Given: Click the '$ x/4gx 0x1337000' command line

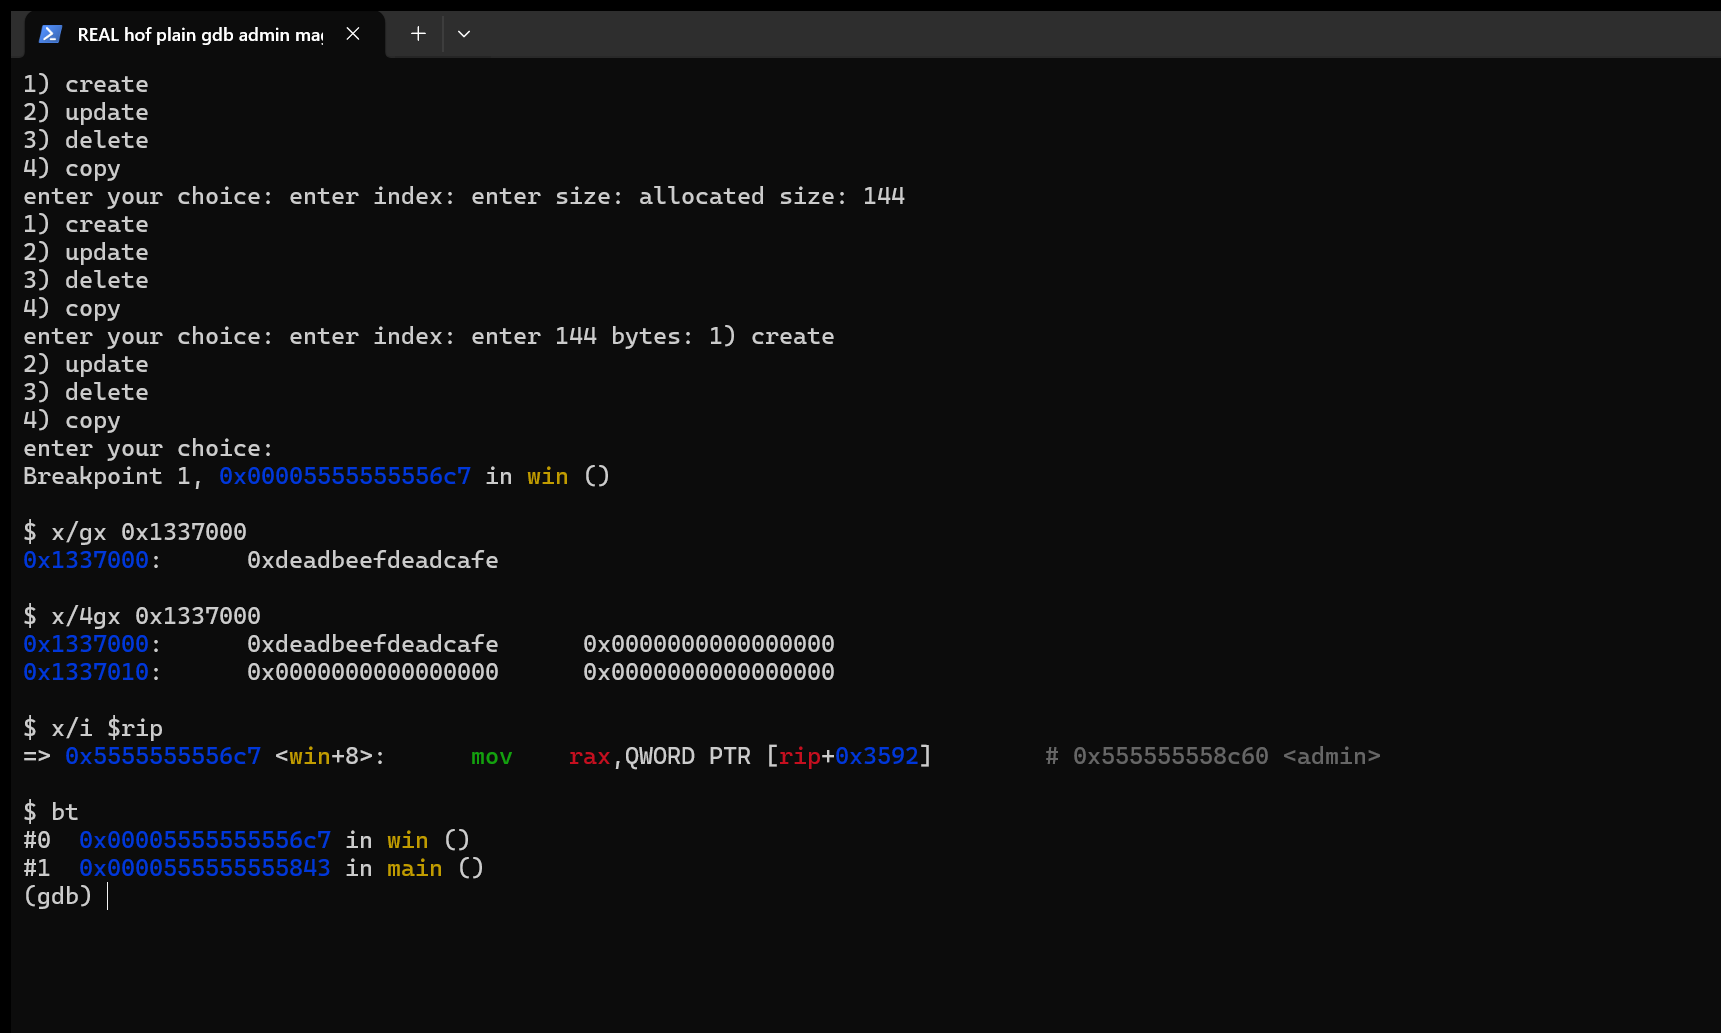Looking at the screenshot, I should point(142,616).
